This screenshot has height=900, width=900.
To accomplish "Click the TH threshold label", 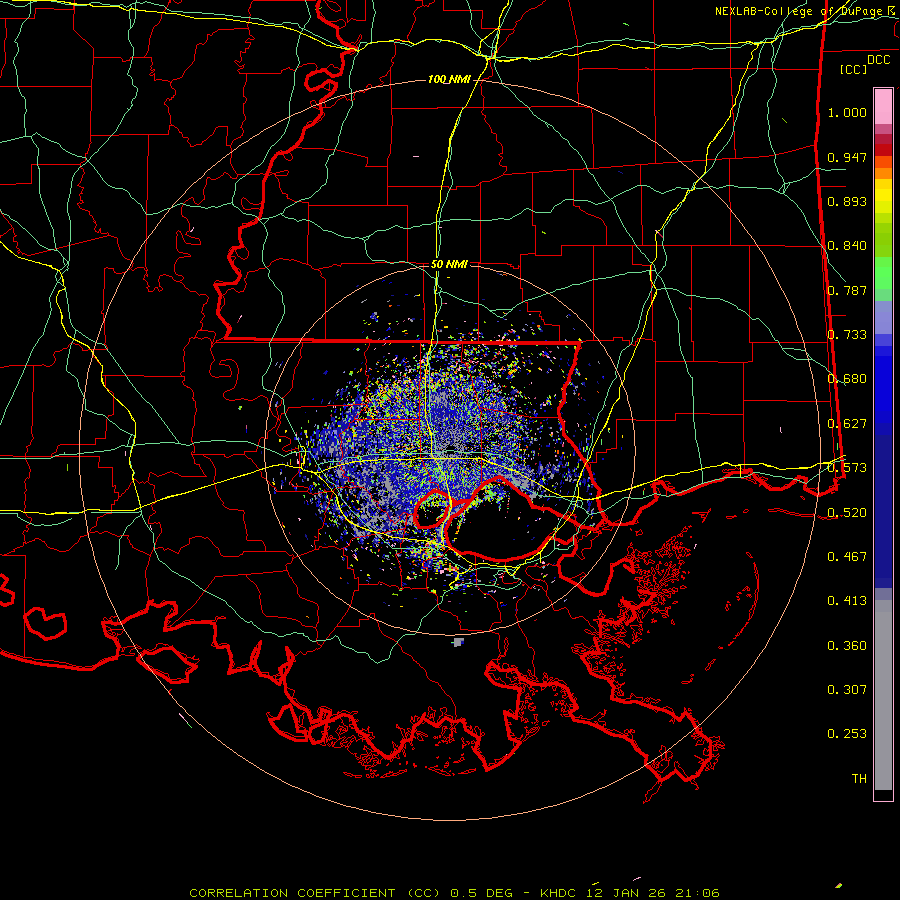I will tap(859, 779).
